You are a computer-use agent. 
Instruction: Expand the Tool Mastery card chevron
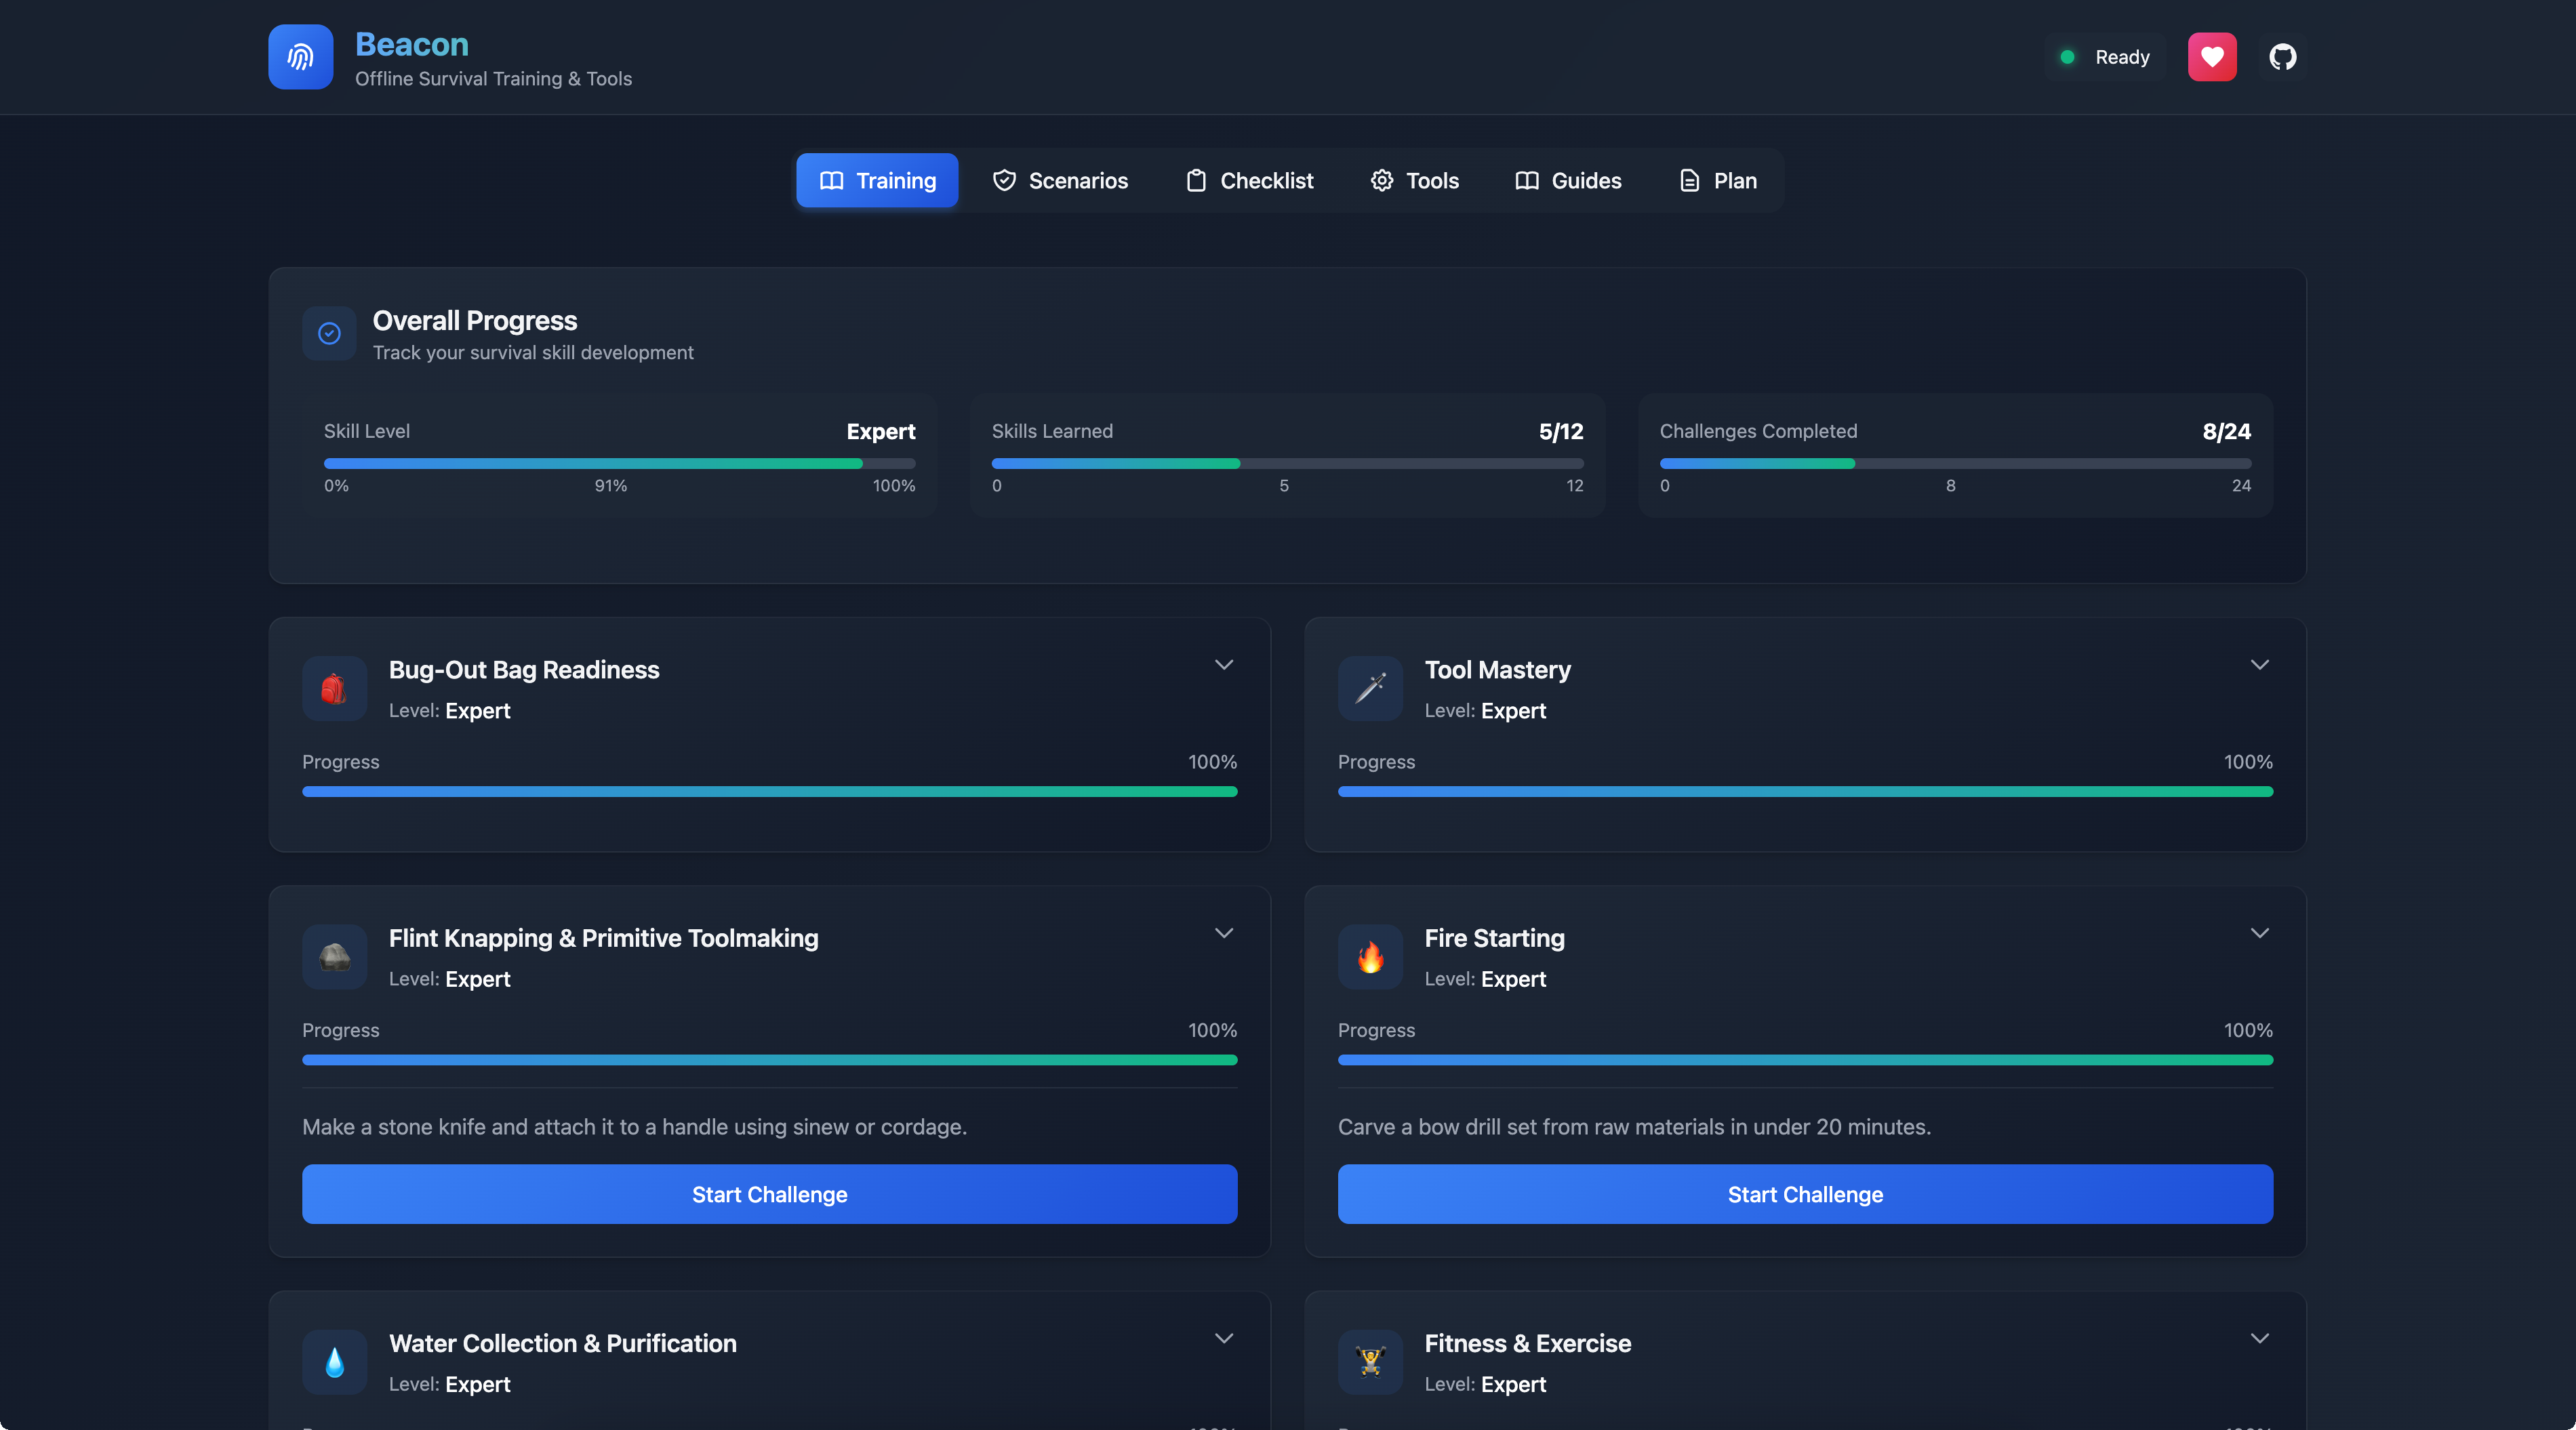tap(2259, 665)
